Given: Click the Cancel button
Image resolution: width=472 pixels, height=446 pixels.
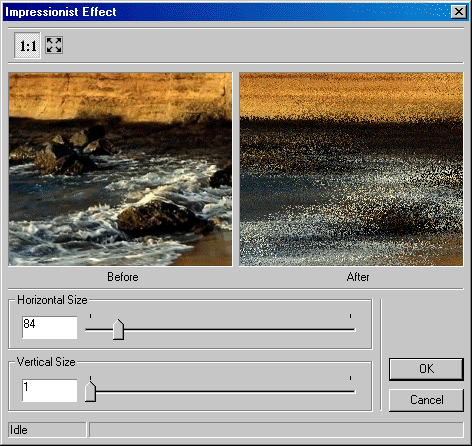Looking at the screenshot, I should (426, 400).
